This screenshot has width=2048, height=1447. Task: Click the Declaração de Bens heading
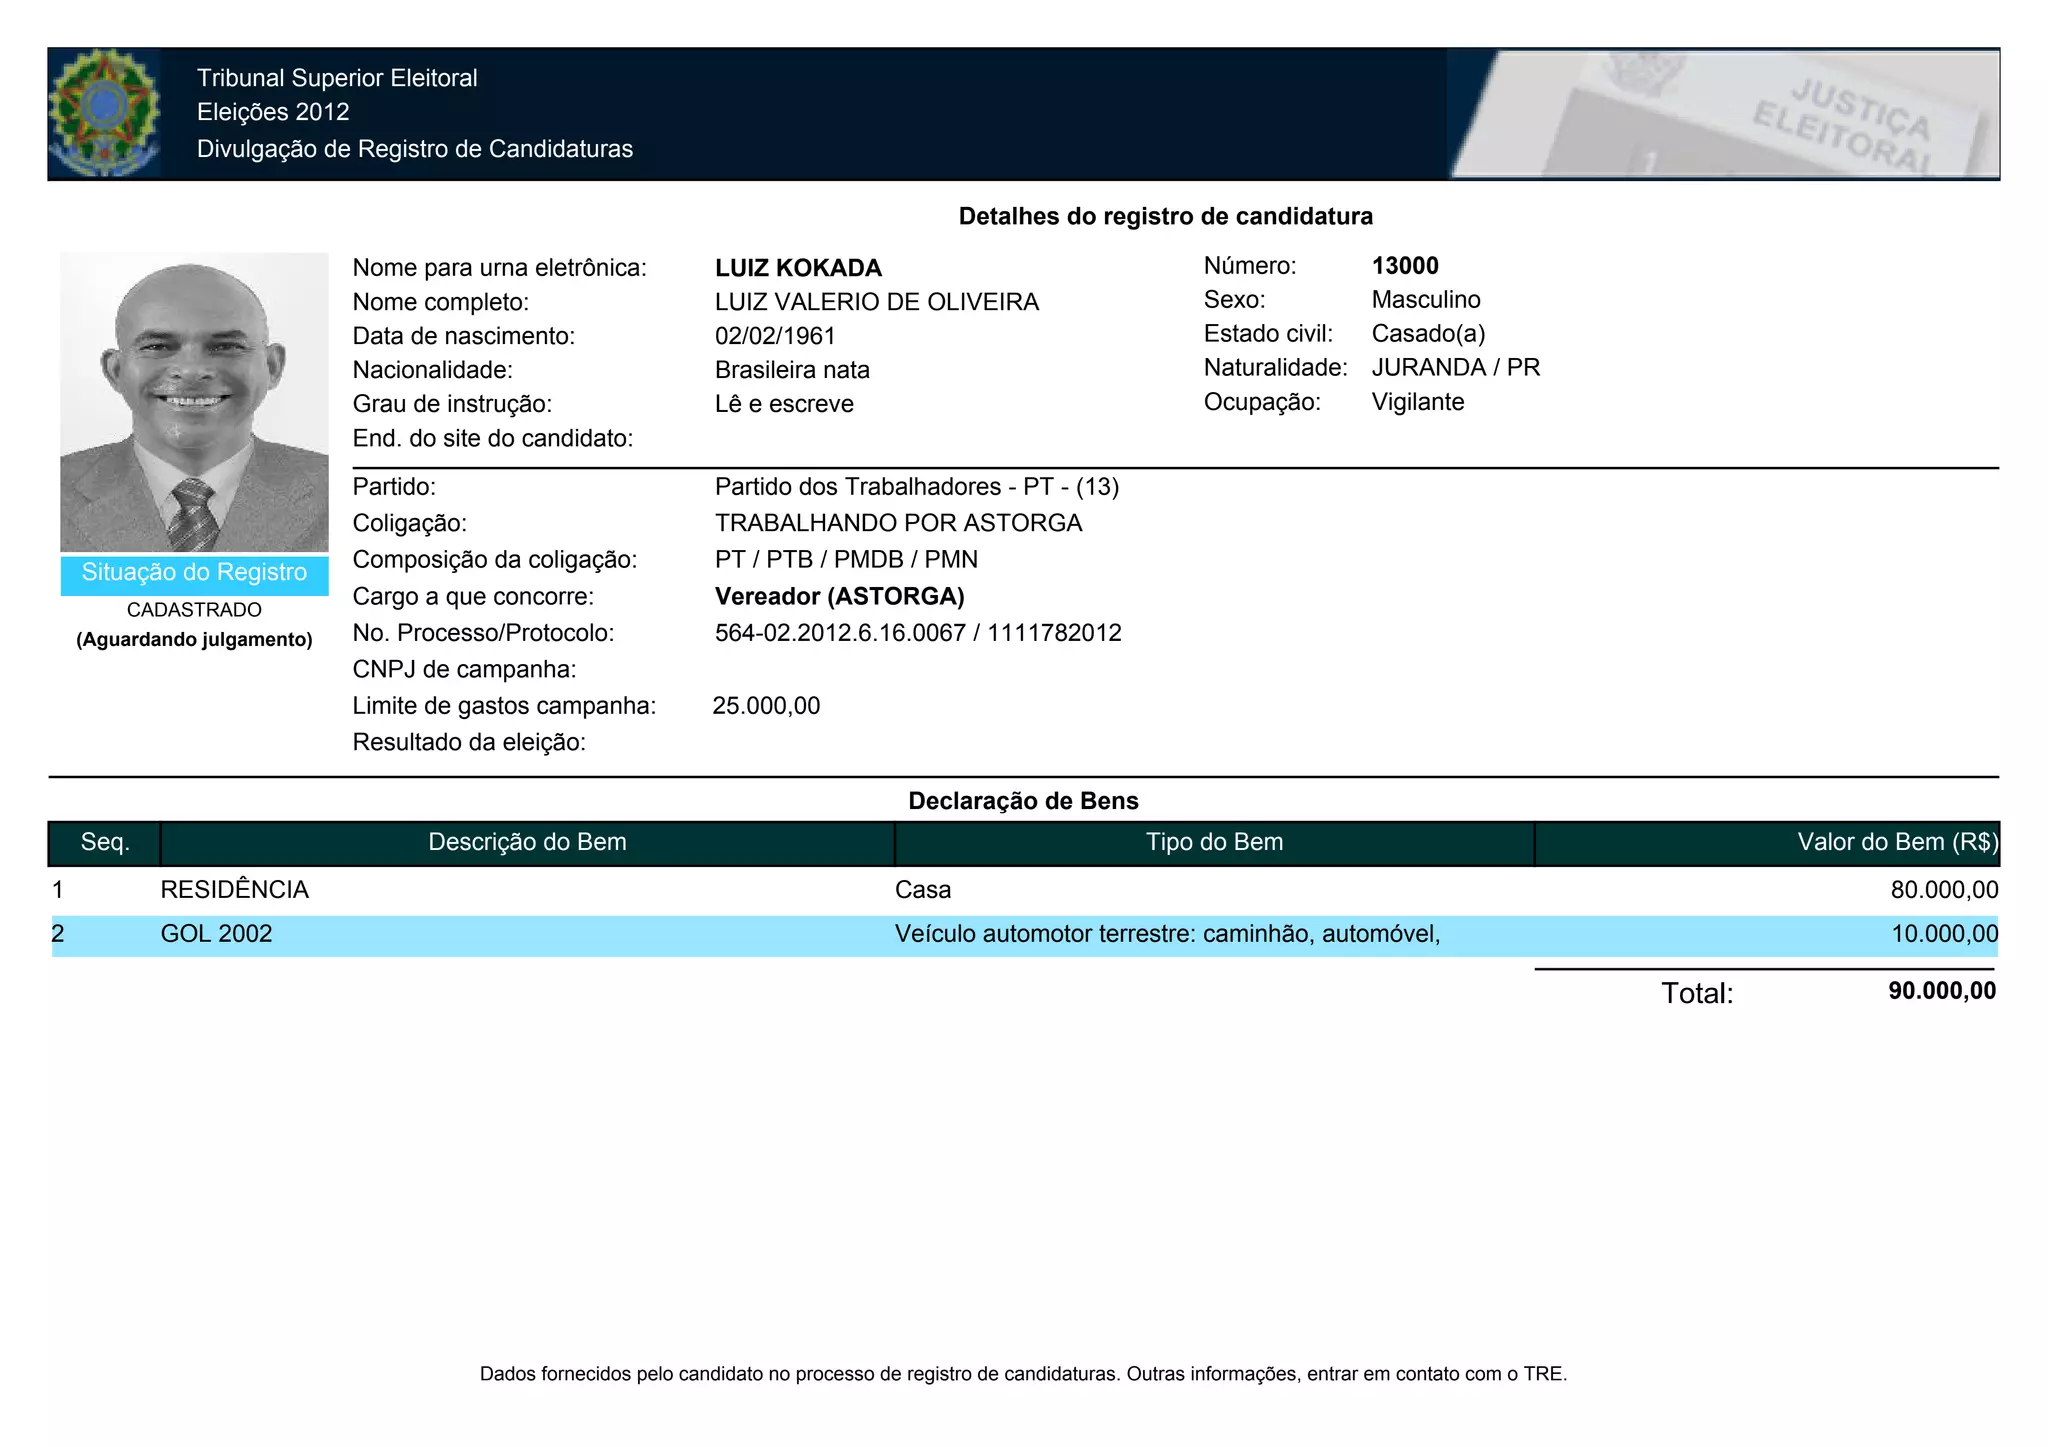coord(1023,801)
